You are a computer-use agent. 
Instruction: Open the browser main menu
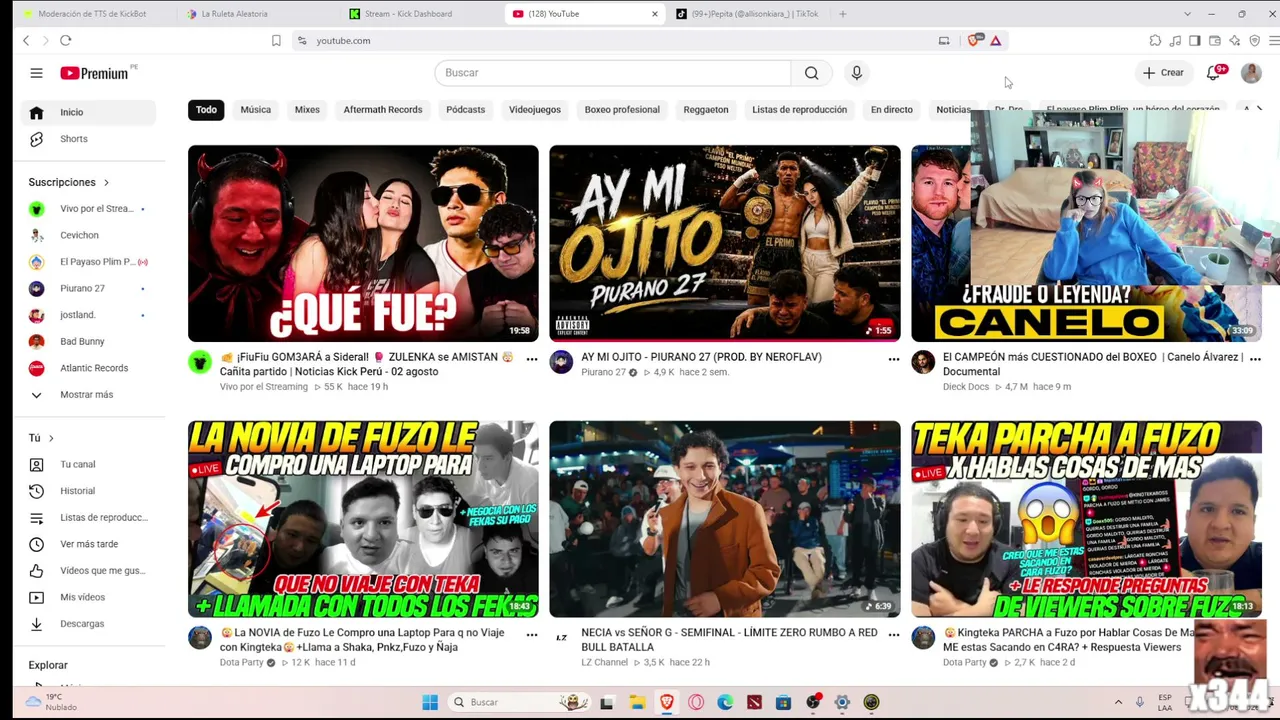(1274, 41)
